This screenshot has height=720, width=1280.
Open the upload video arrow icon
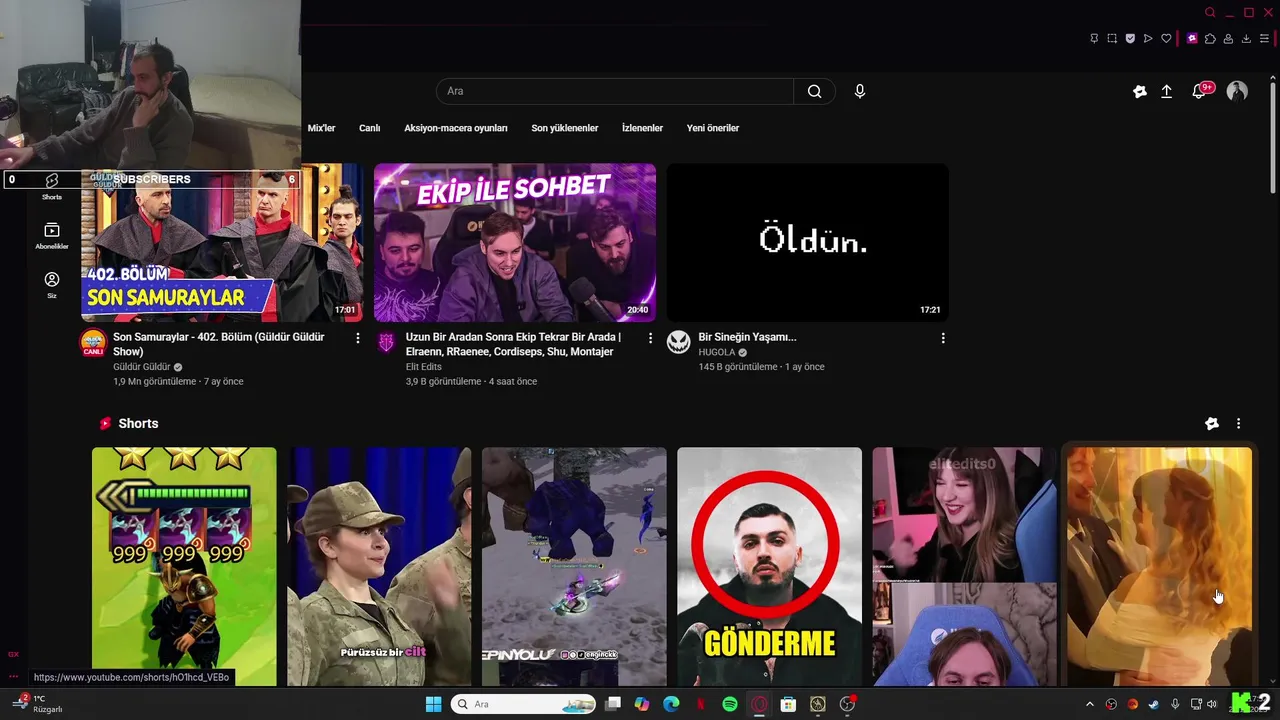pos(1166,91)
